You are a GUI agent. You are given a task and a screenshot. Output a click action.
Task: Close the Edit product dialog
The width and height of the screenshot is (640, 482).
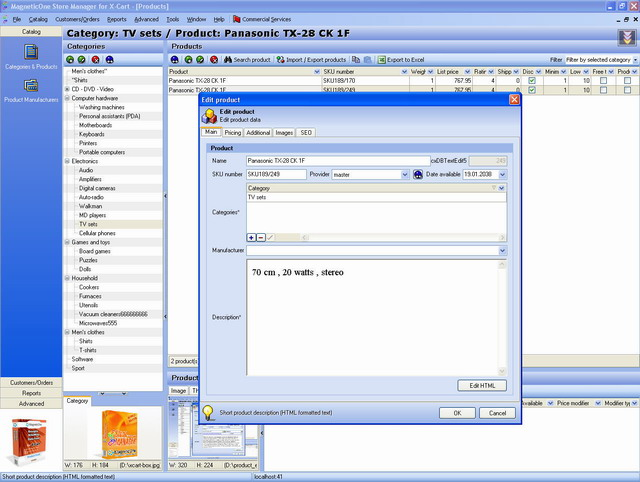pyautogui.click(x=514, y=100)
